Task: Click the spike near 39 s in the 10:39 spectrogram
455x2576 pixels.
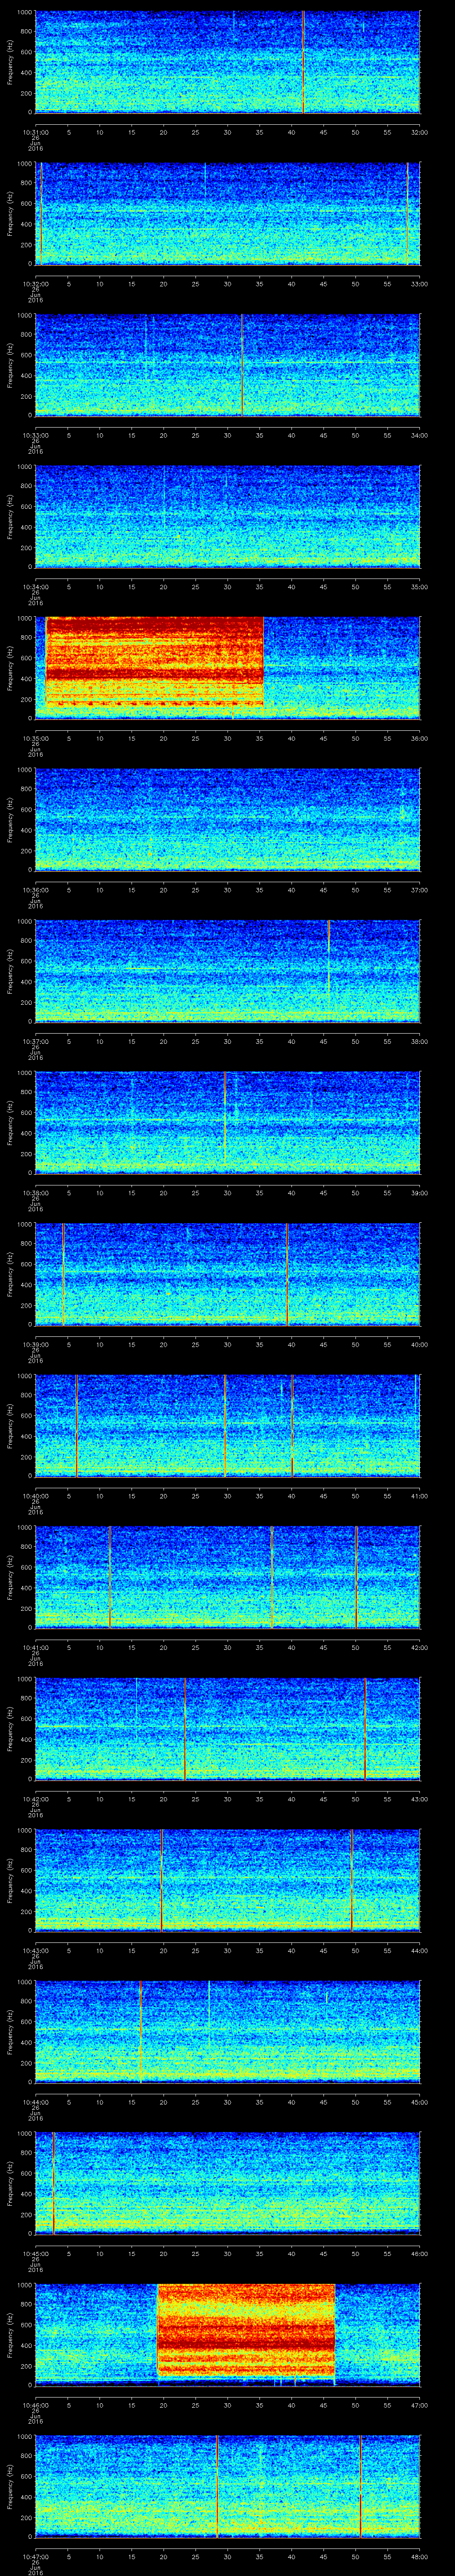Action: click(287, 1274)
